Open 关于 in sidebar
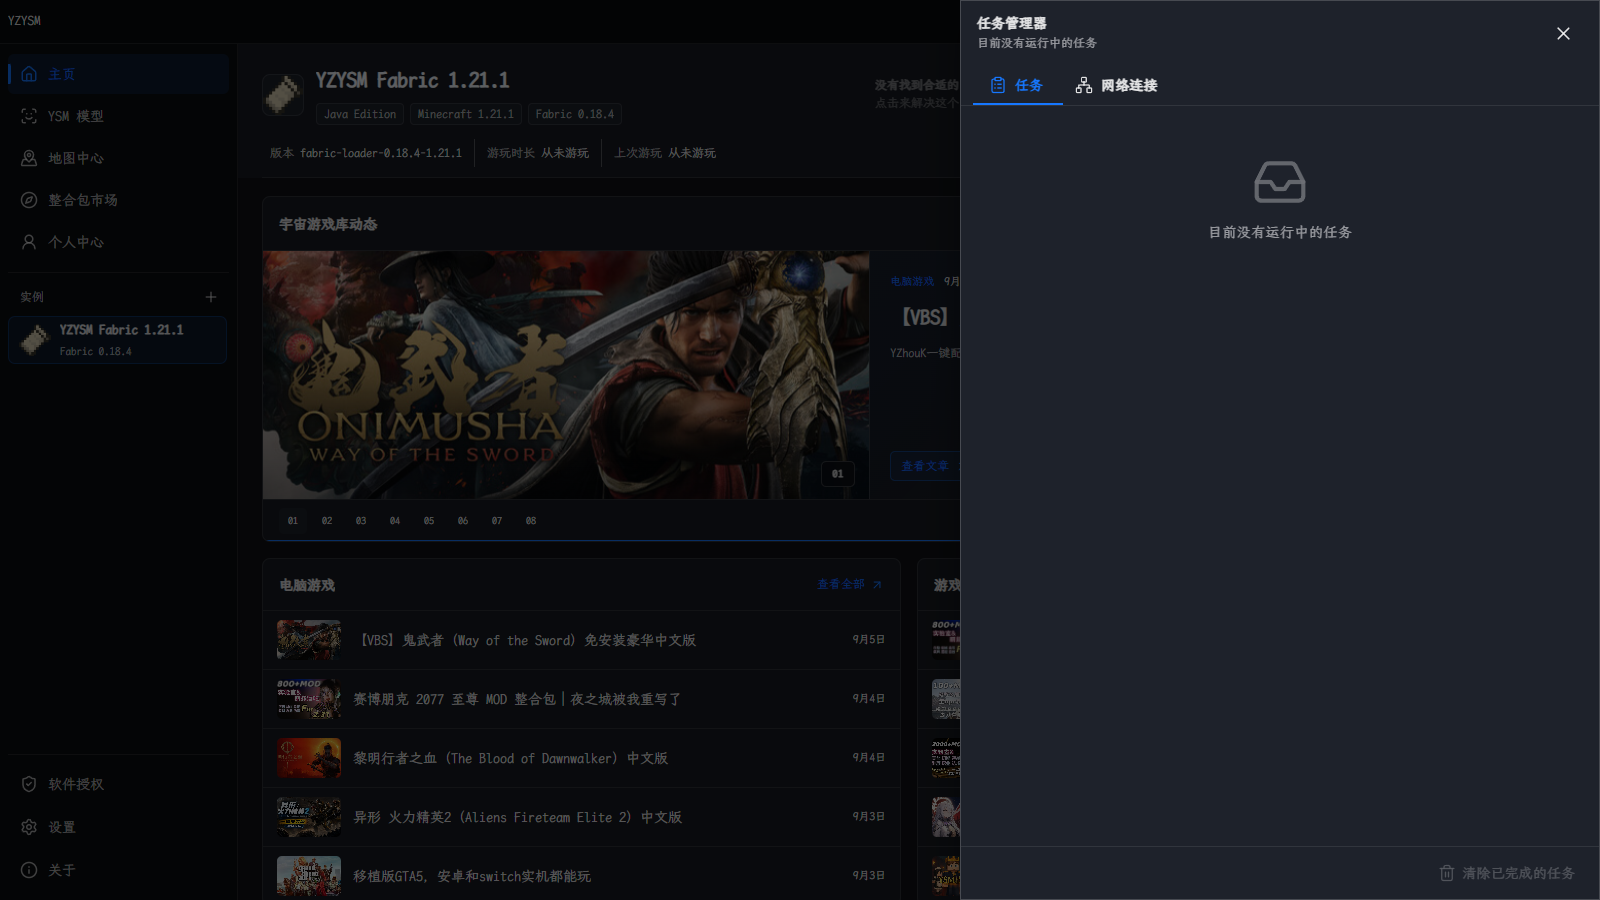Image resolution: width=1600 pixels, height=900 pixels. point(118,870)
